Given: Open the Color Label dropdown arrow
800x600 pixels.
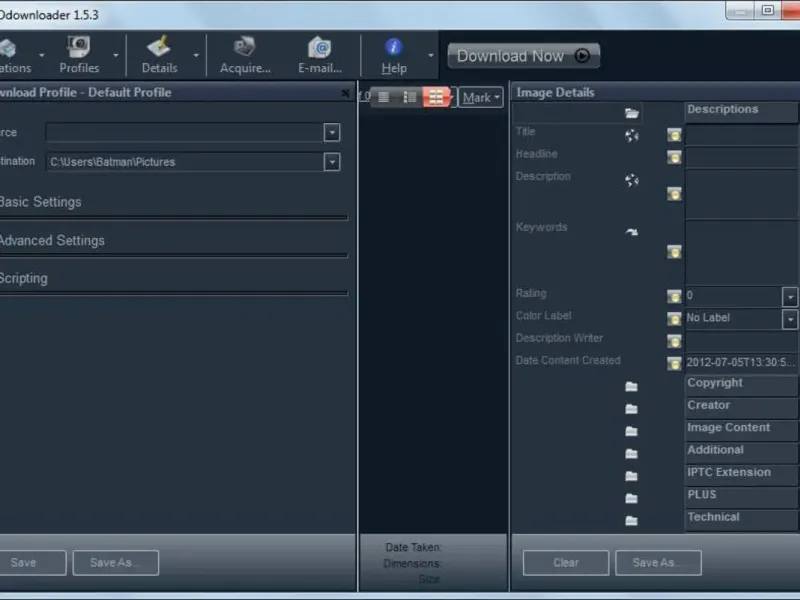Looking at the screenshot, I should [790, 319].
